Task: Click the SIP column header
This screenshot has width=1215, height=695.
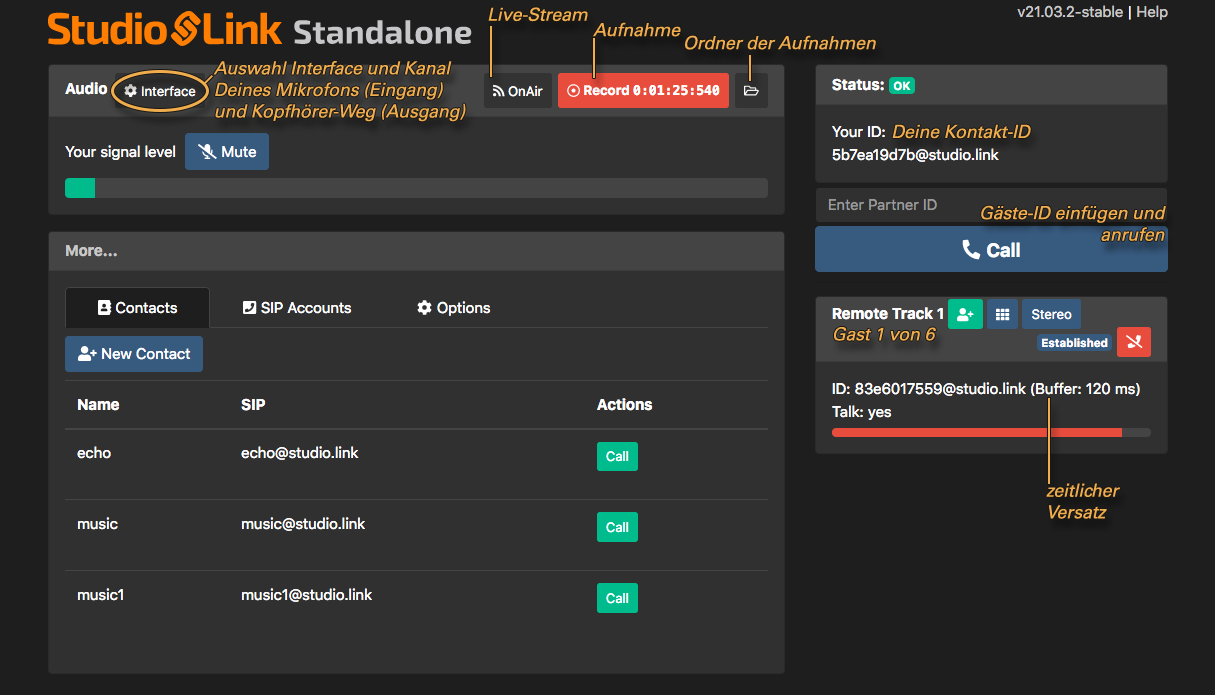Action: pyautogui.click(x=253, y=405)
